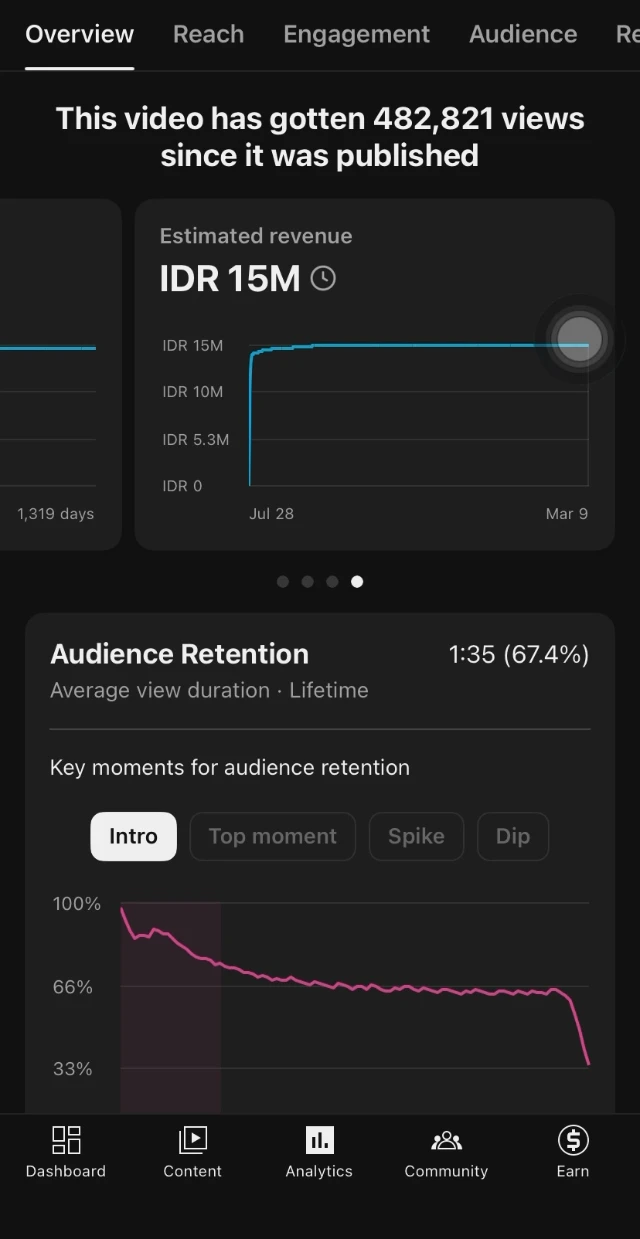The height and width of the screenshot is (1239, 640).
Task: Open the Audience tab
Action: point(523,34)
